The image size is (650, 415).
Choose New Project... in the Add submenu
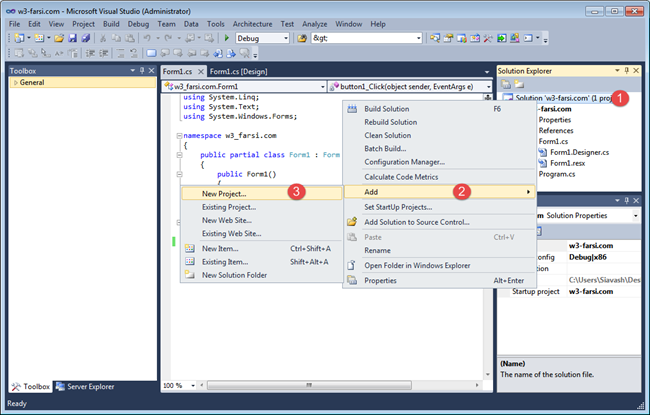click(x=262, y=194)
